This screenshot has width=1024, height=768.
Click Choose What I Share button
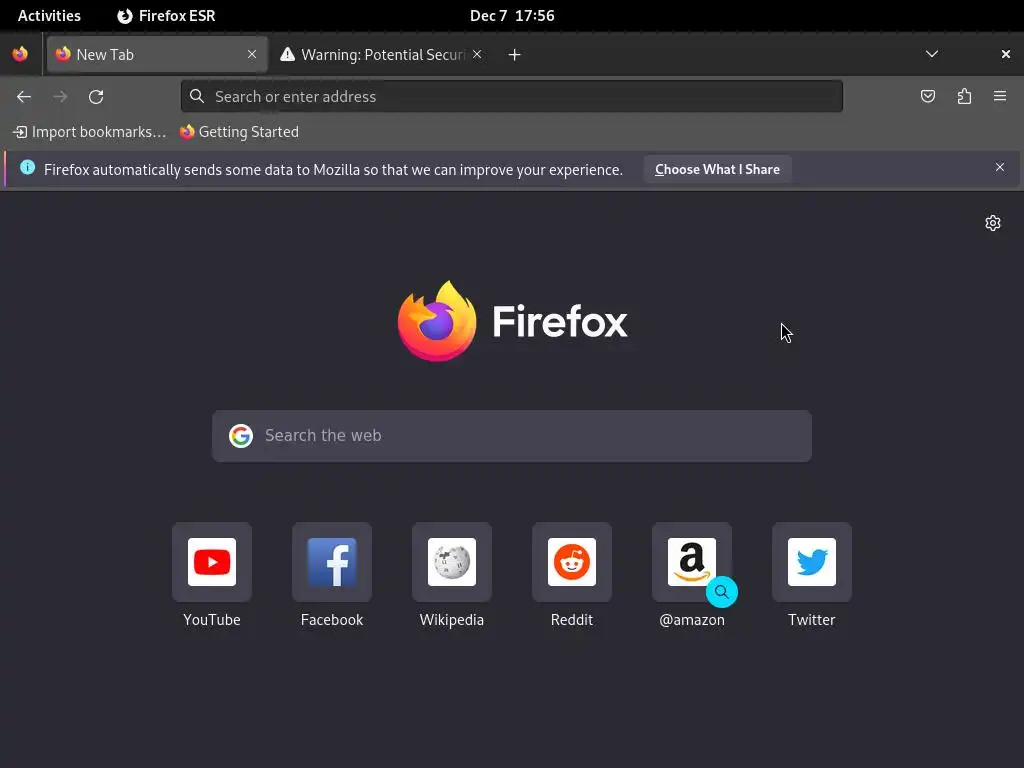(x=717, y=169)
